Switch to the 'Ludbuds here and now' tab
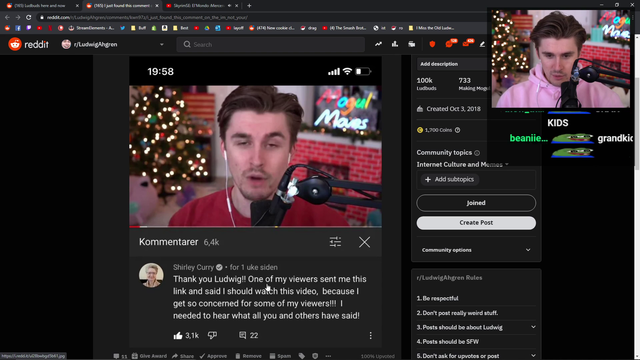 tap(40, 6)
